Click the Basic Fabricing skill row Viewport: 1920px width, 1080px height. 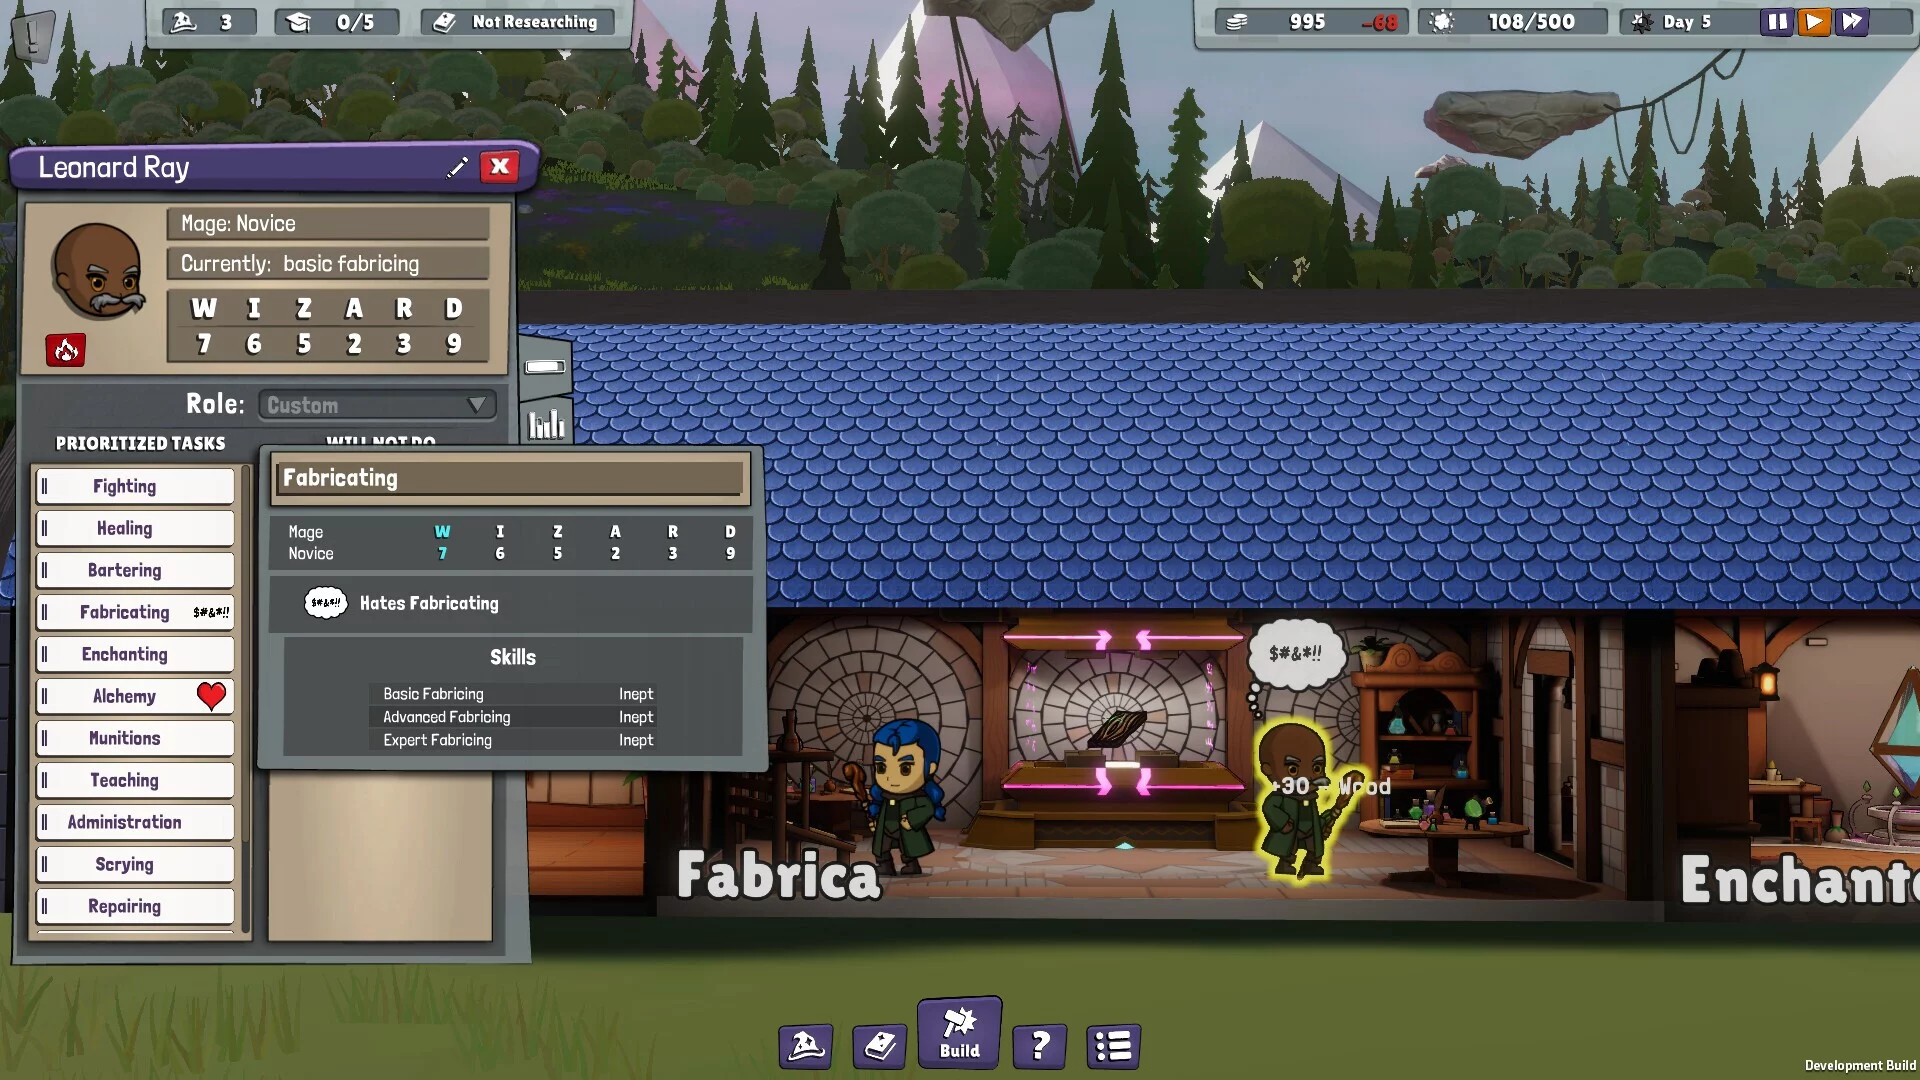512,694
